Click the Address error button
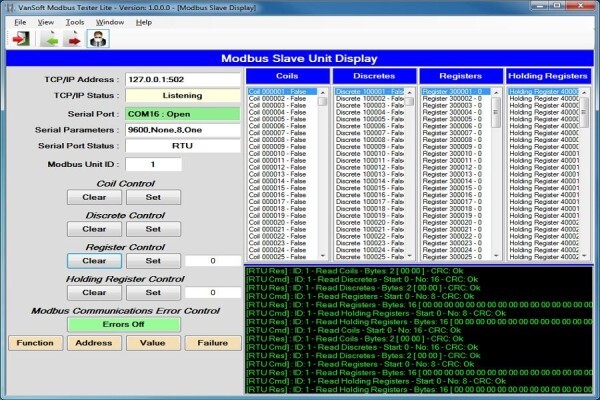Viewport: 600px width, 400px height. coord(94,343)
